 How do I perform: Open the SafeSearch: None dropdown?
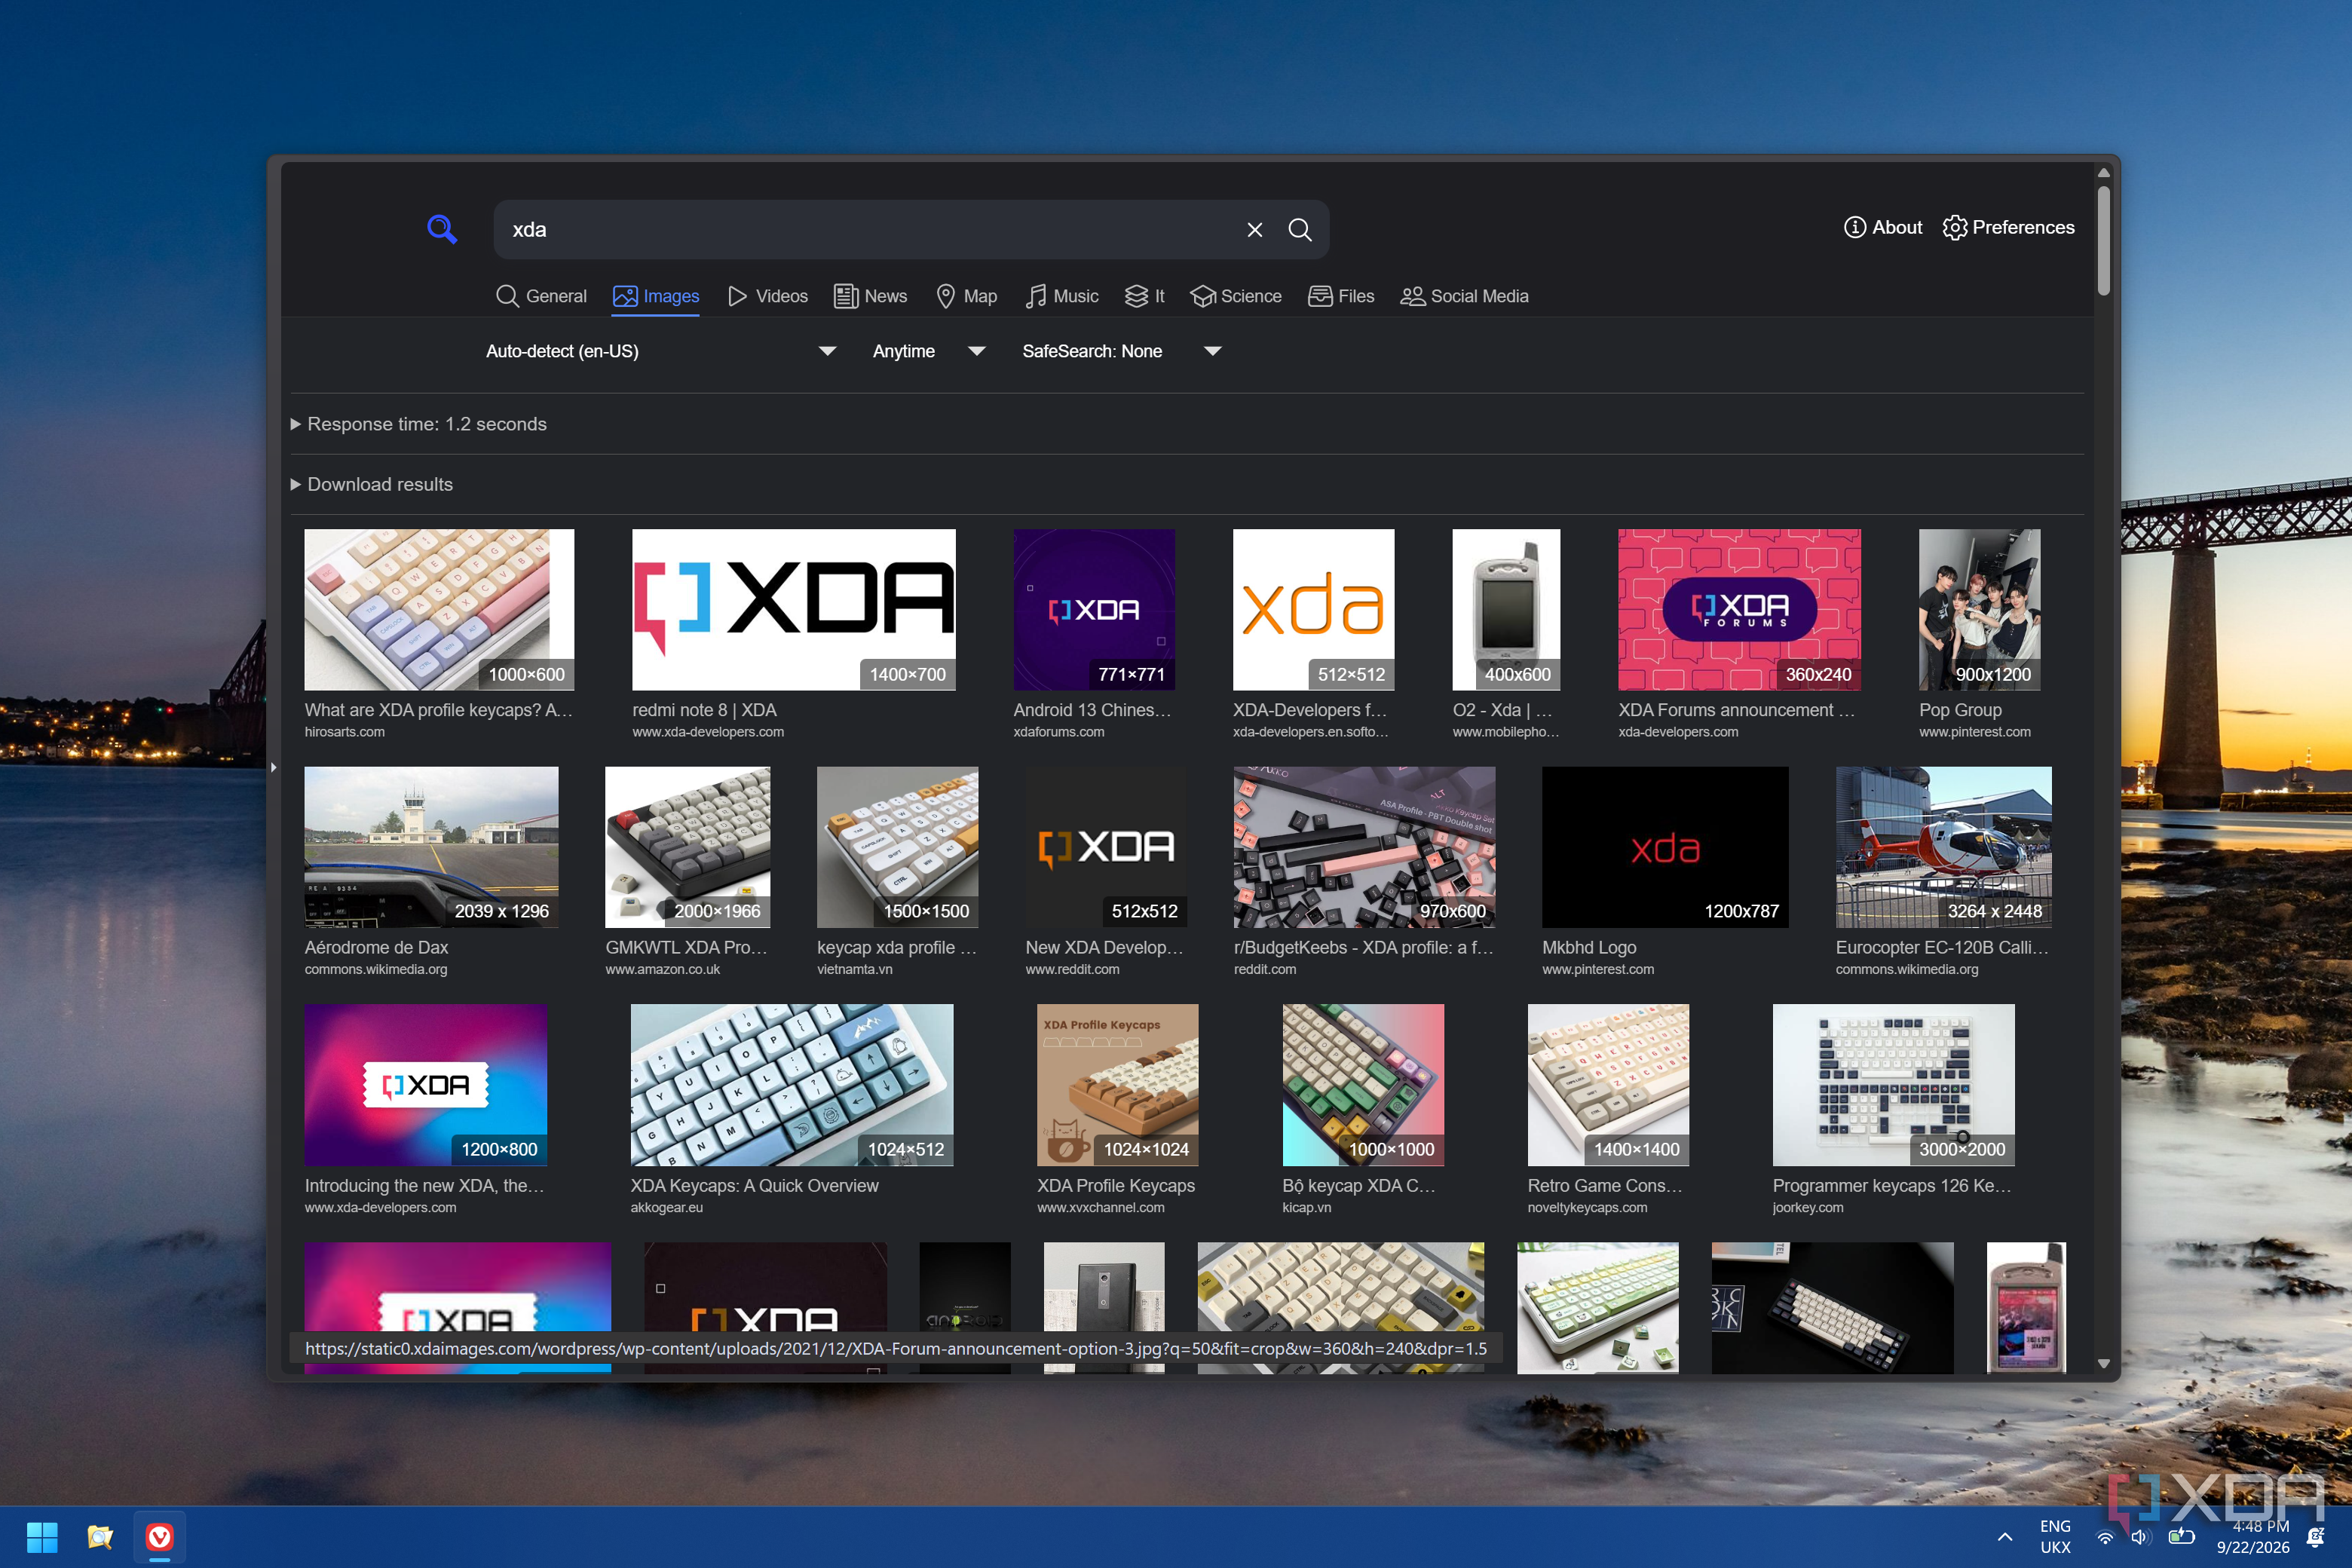click(1121, 351)
